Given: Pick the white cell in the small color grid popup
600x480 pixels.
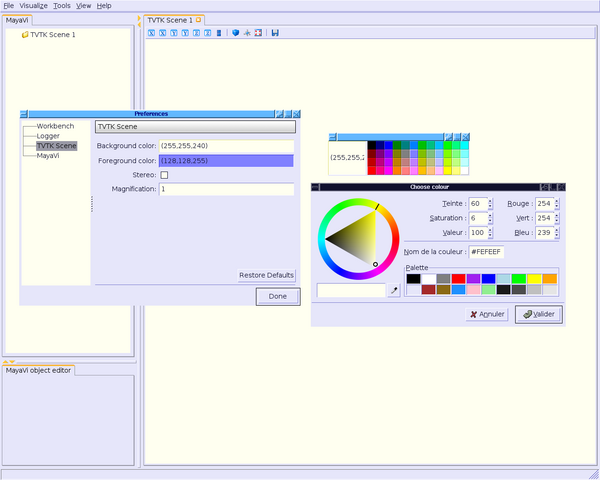Looking at the screenshot, I should coord(464,171).
